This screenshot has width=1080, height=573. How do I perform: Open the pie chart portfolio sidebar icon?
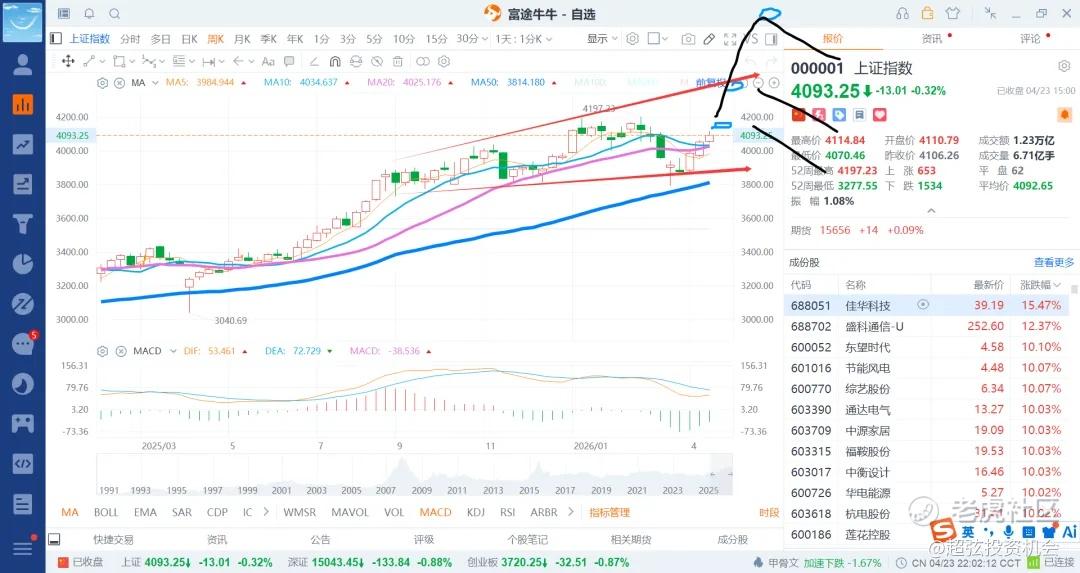23,264
